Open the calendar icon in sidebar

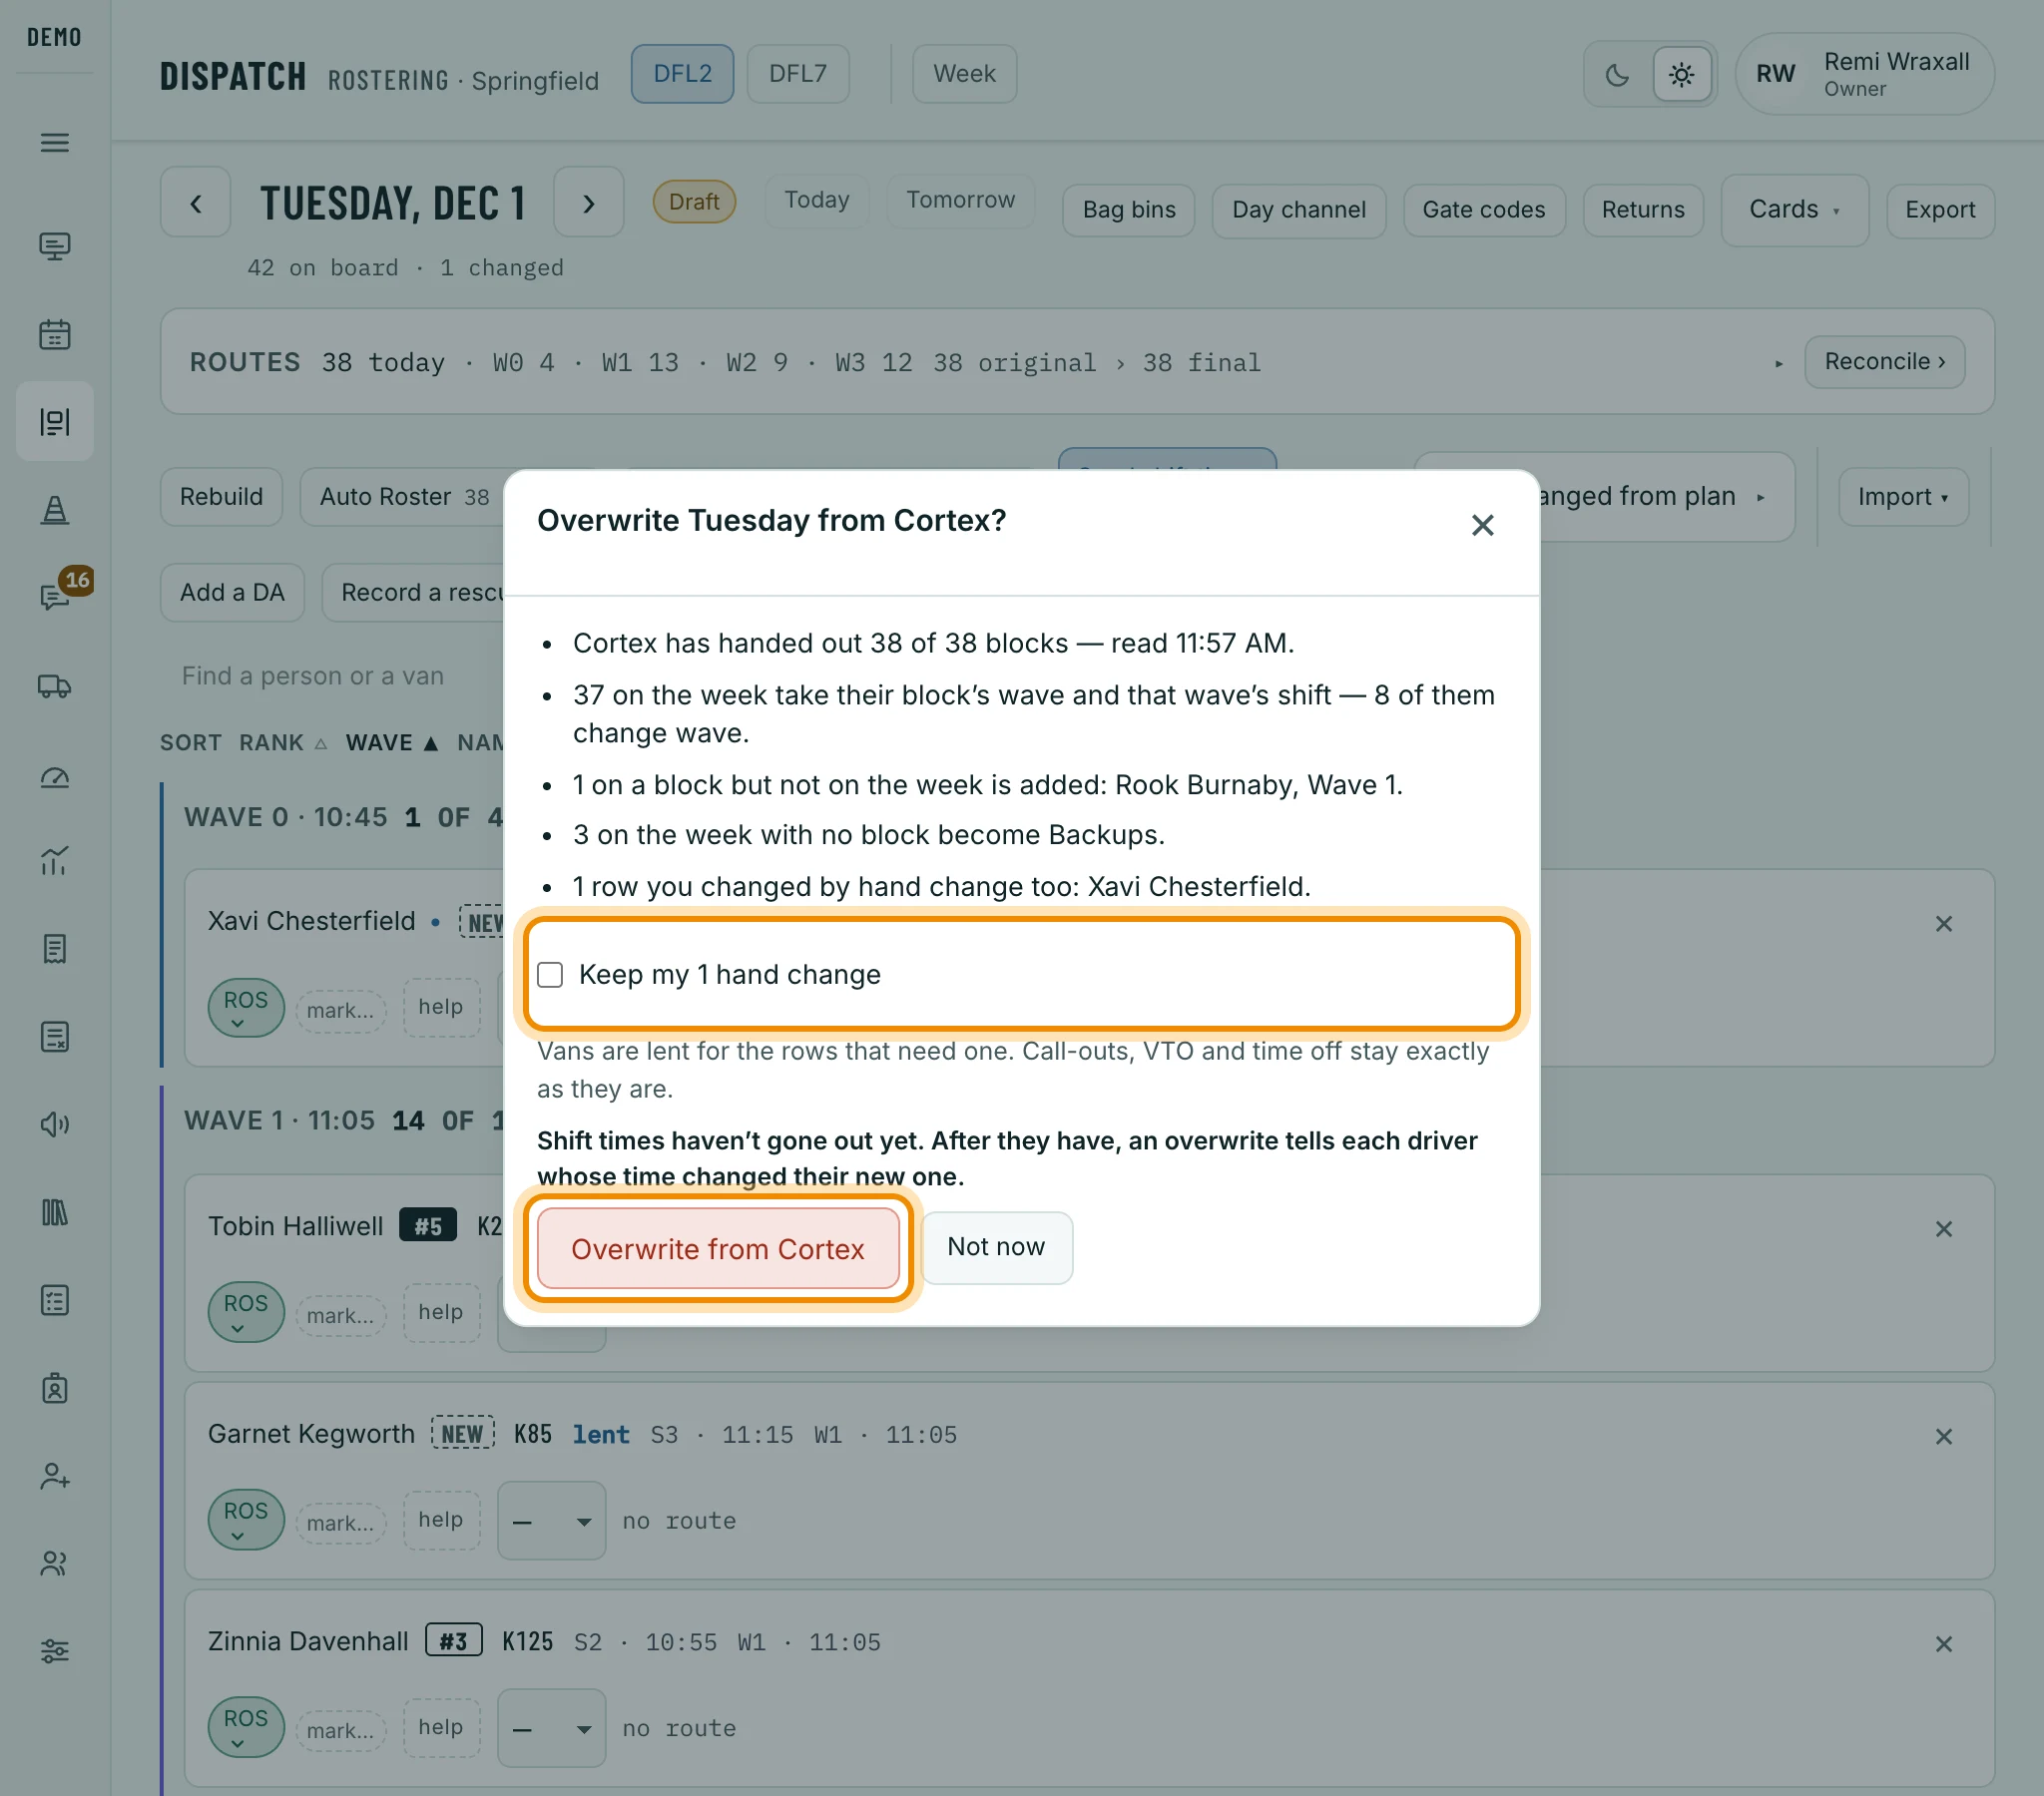[55, 334]
